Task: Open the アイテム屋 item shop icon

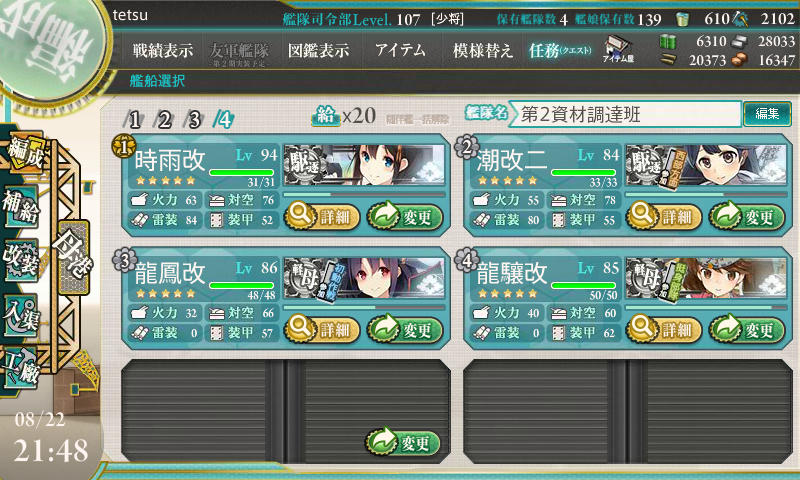Action: [x=618, y=50]
